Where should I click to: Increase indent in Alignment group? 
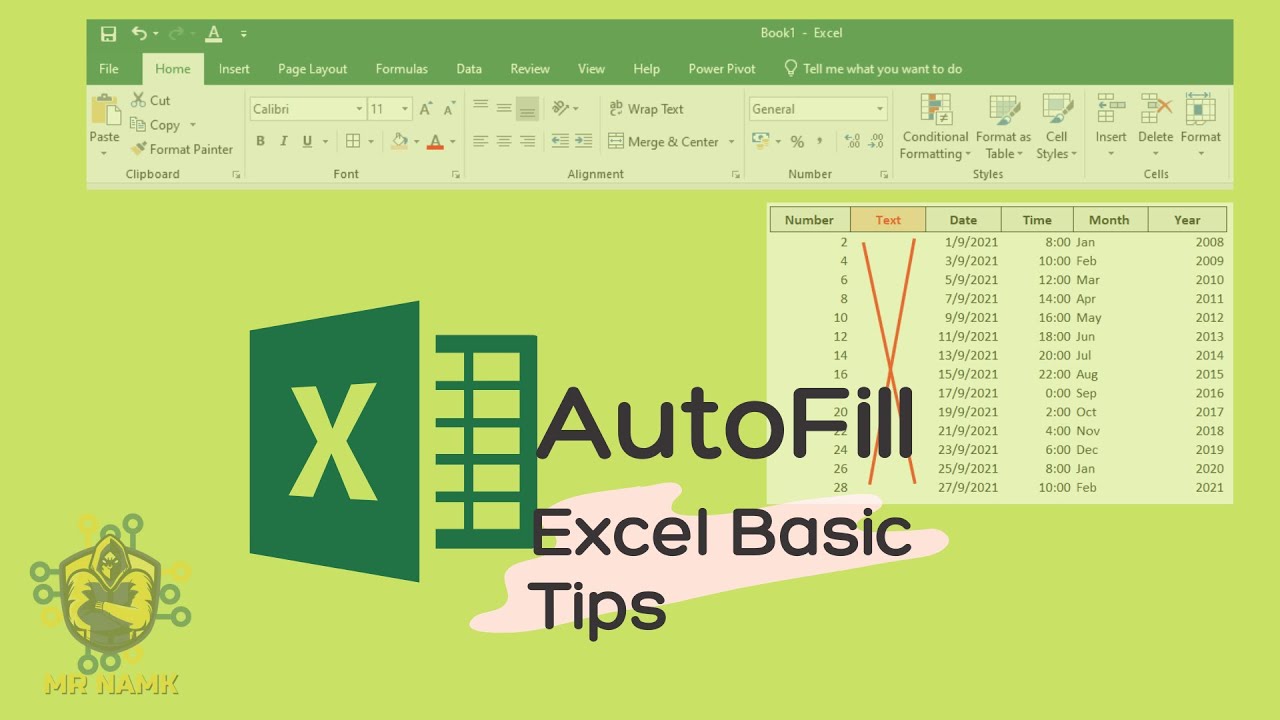pos(584,141)
